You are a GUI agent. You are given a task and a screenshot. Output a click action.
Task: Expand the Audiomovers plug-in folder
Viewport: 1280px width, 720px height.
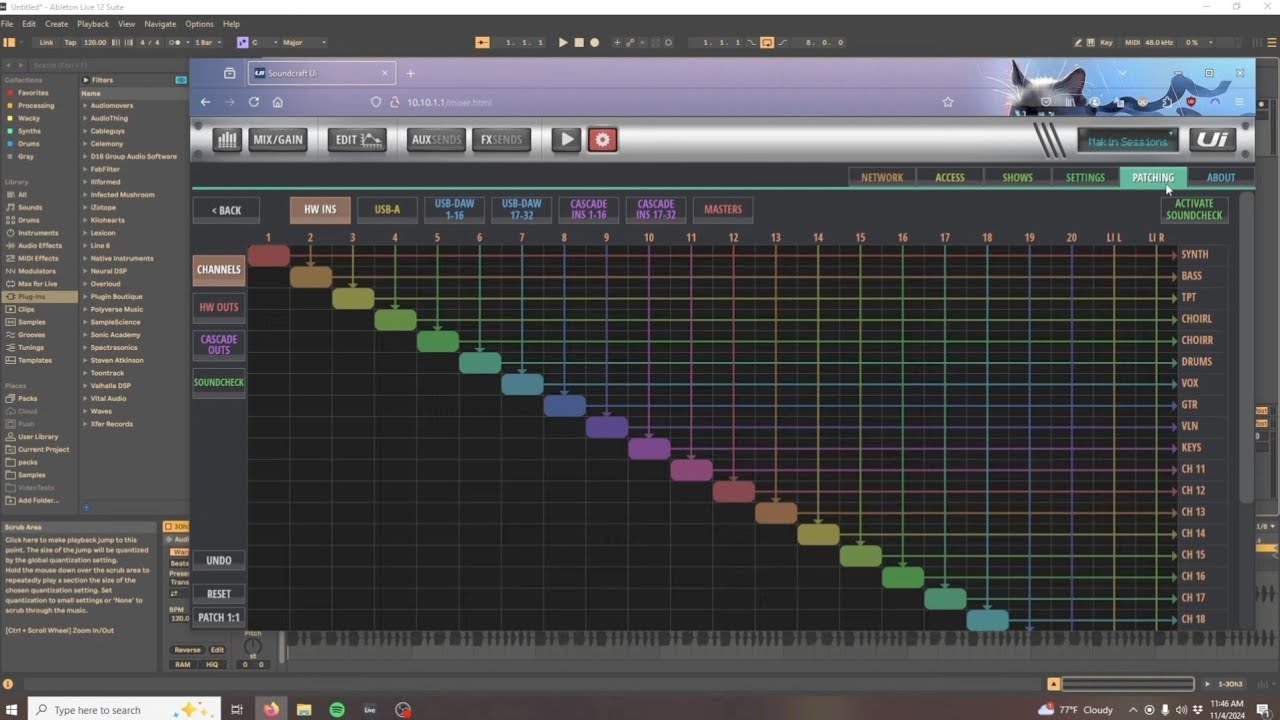(x=86, y=105)
